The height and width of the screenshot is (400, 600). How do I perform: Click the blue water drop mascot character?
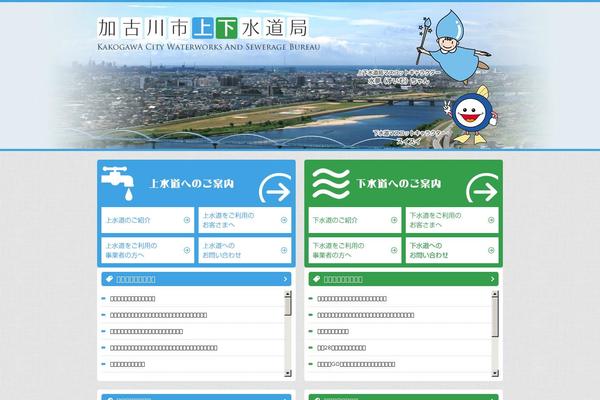click(453, 45)
